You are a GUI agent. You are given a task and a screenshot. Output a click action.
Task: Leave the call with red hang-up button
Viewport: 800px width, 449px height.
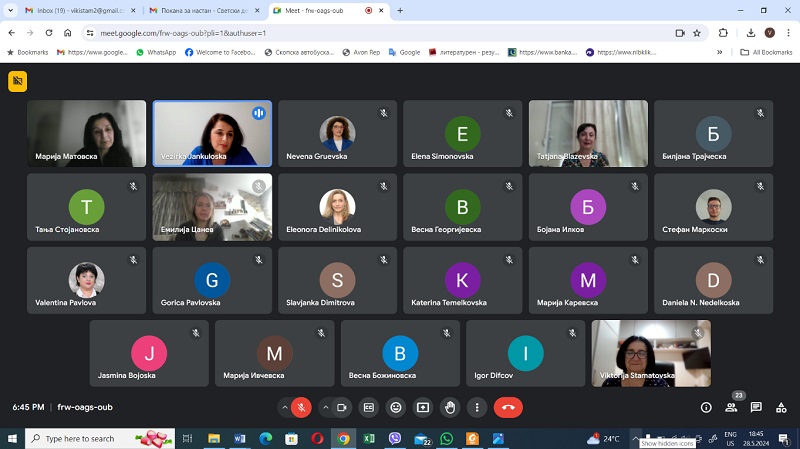click(508, 407)
